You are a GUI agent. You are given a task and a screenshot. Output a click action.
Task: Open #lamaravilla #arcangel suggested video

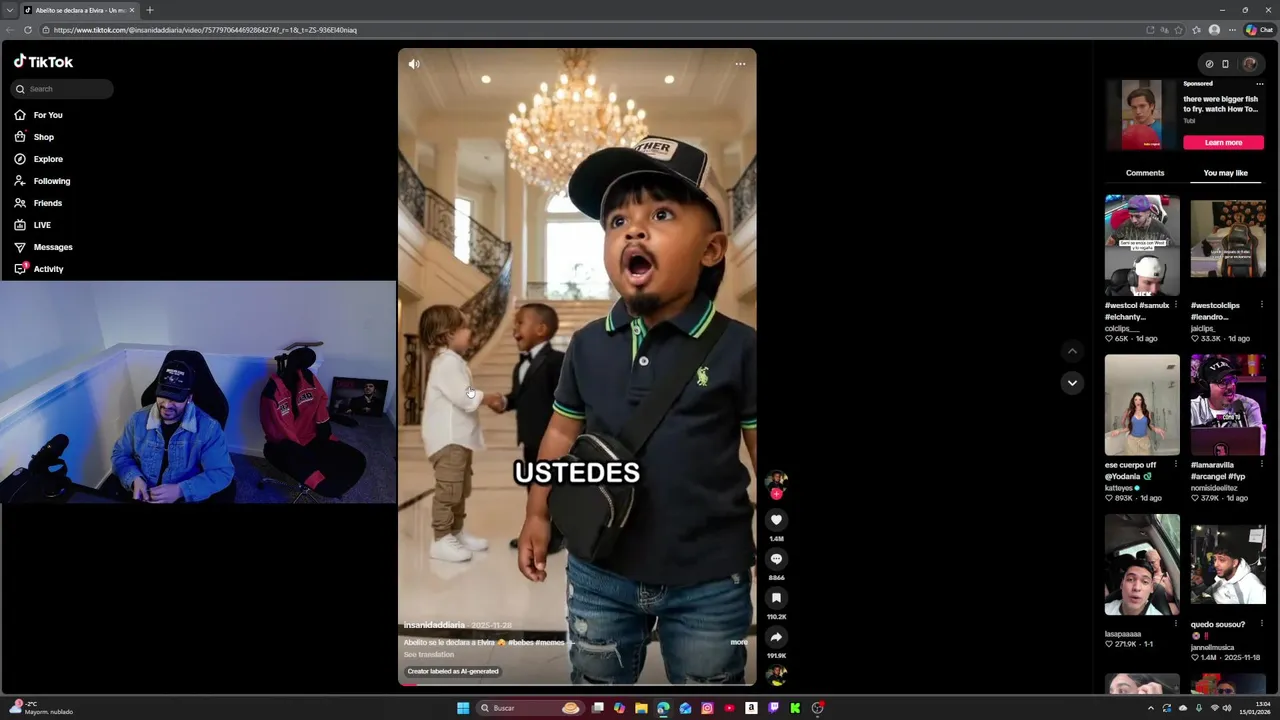coord(1228,405)
